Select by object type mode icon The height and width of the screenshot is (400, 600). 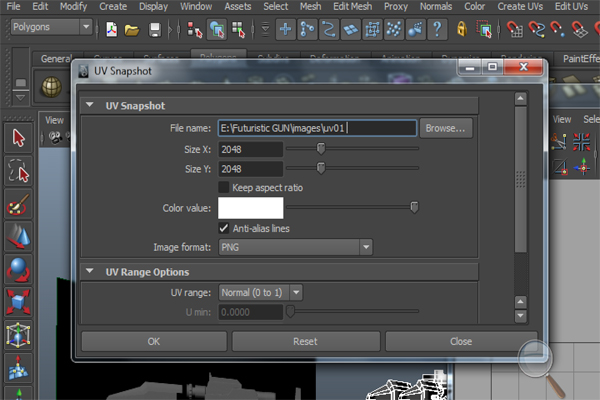click(217, 29)
